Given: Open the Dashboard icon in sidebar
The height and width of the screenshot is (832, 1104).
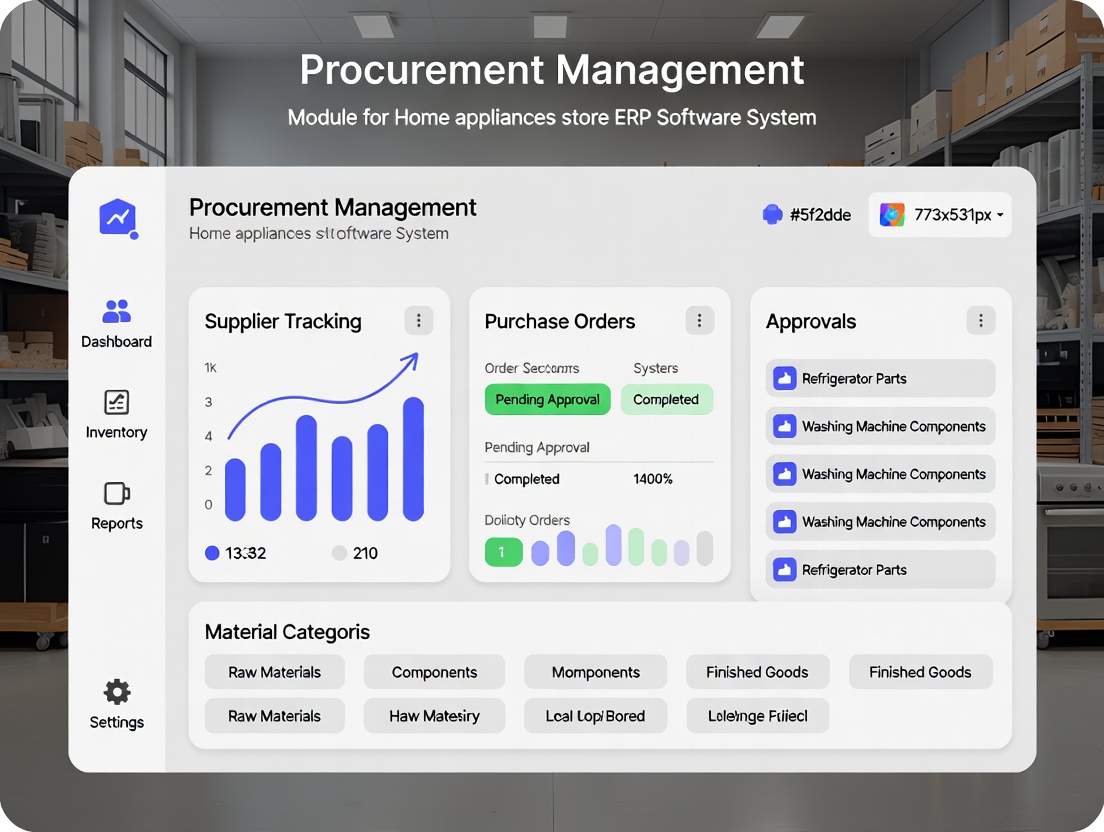Looking at the screenshot, I should (117, 311).
